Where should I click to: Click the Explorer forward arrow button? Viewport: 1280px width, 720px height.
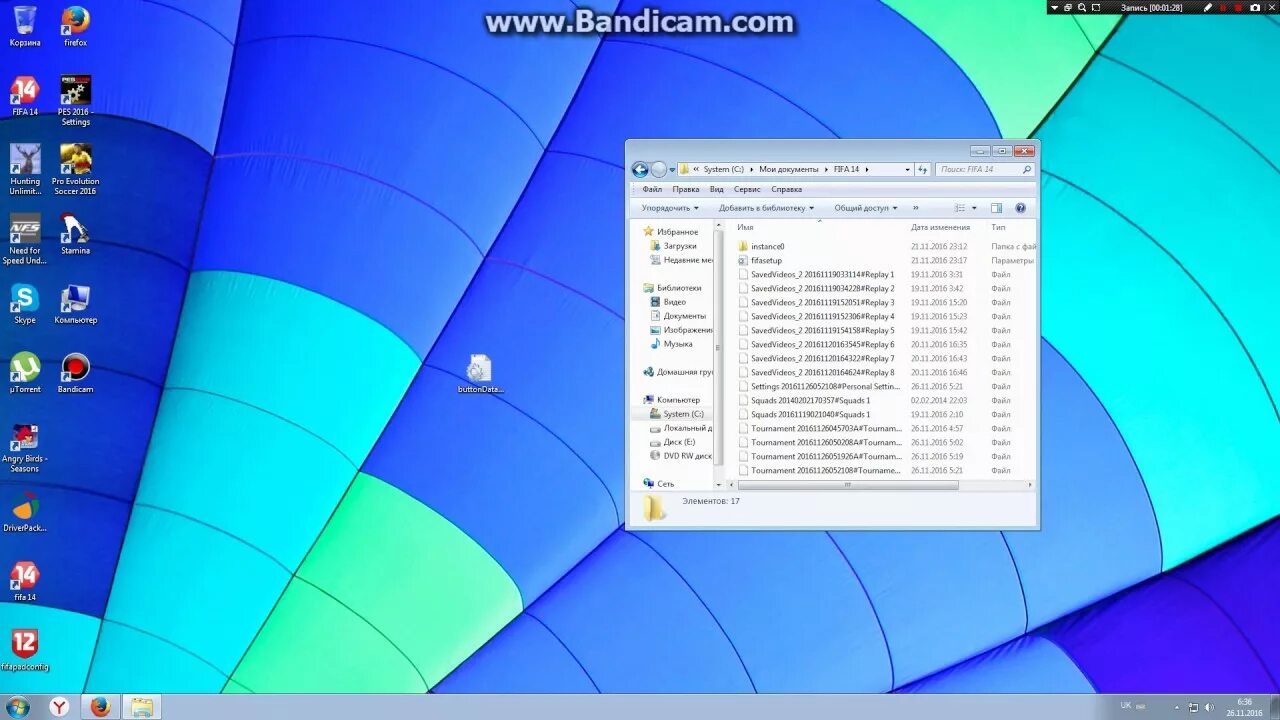(658, 169)
